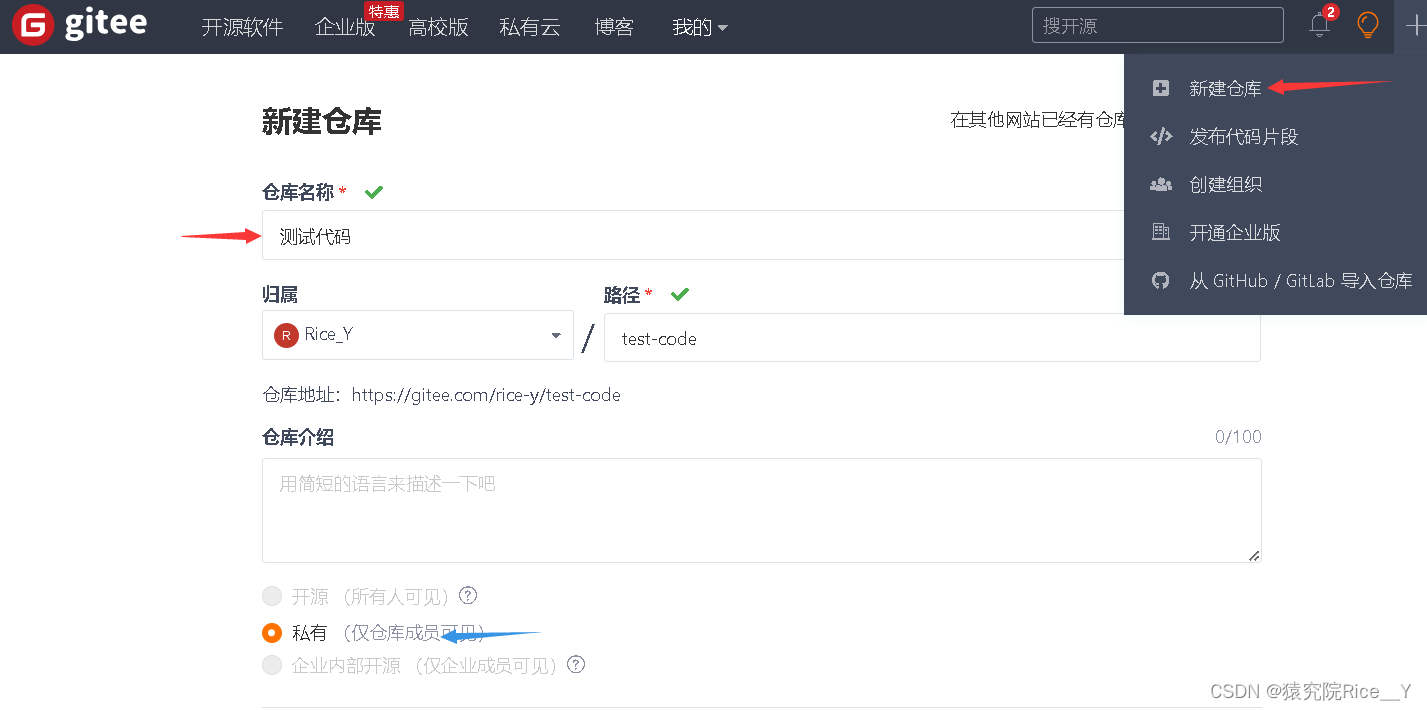
Task: Click the repository URL https://gitee.com/rice-y/test-code
Action: coord(486,395)
